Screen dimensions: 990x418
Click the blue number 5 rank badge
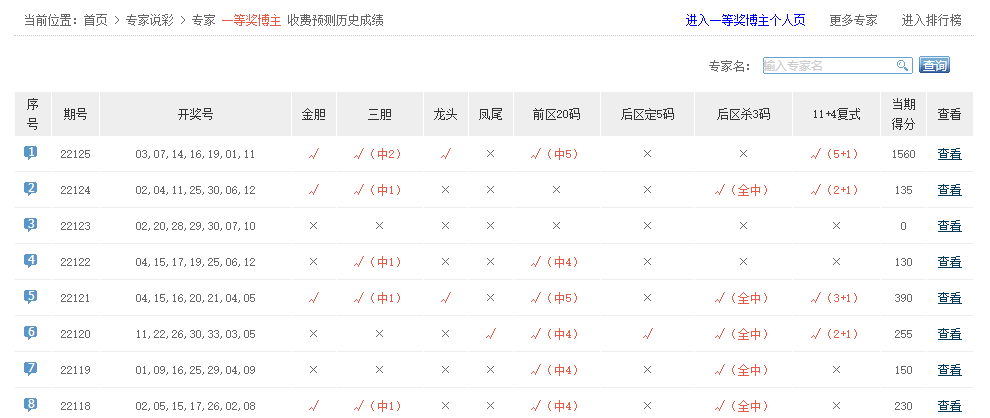(x=31, y=297)
